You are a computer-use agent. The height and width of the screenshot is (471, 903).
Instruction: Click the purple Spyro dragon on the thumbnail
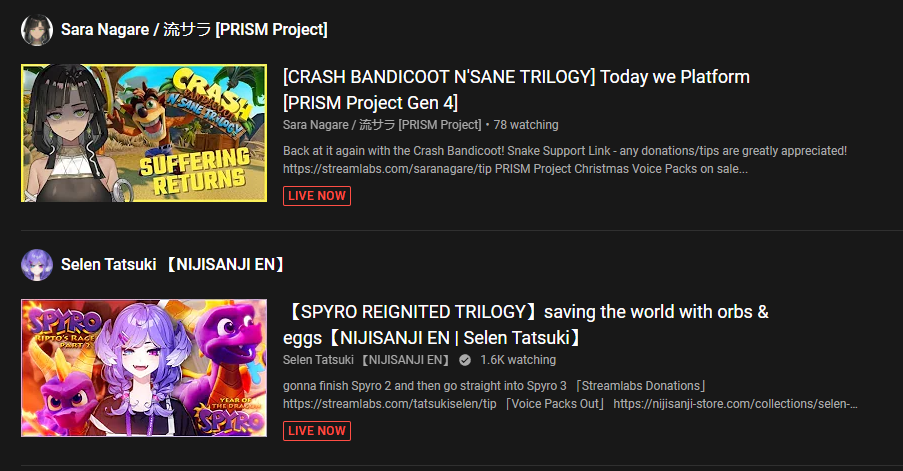tap(228, 345)
